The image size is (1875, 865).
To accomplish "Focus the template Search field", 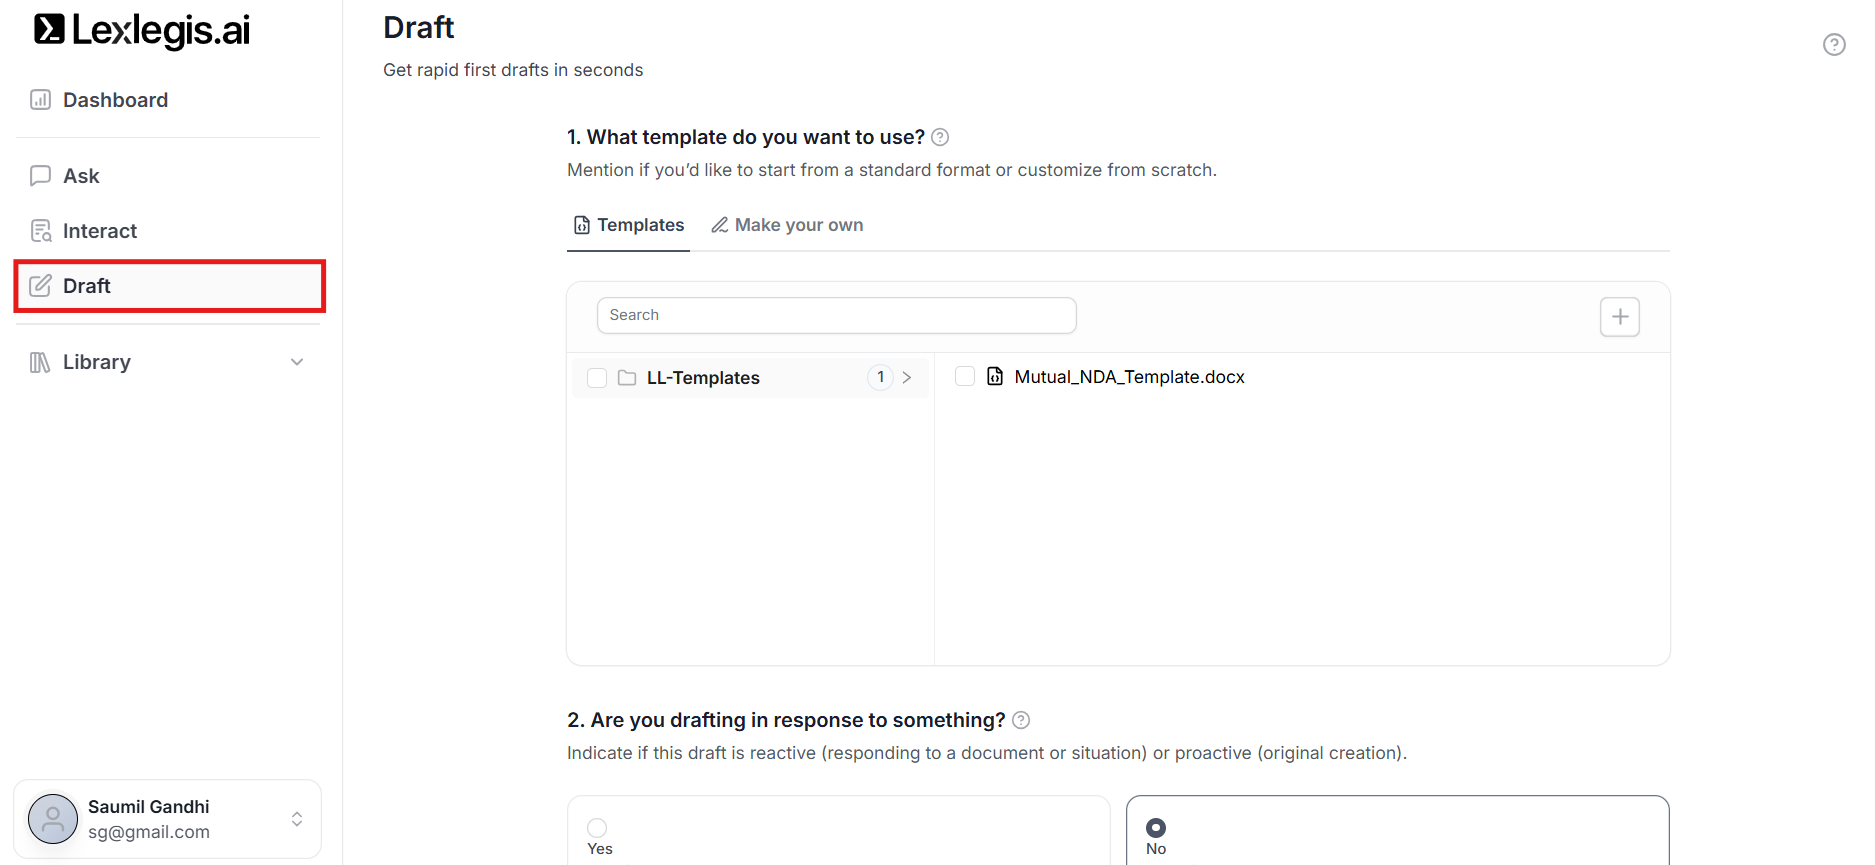I will pos(836,315).
